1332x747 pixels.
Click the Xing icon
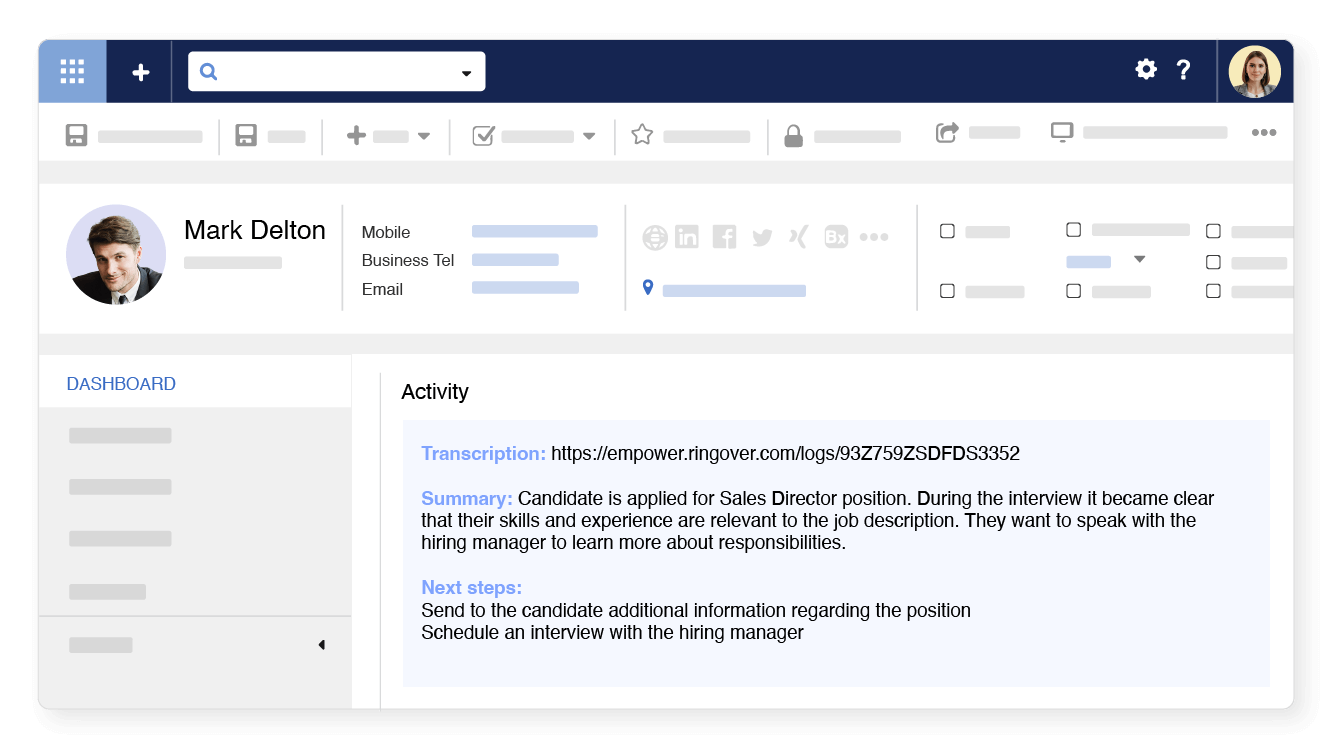797,236
